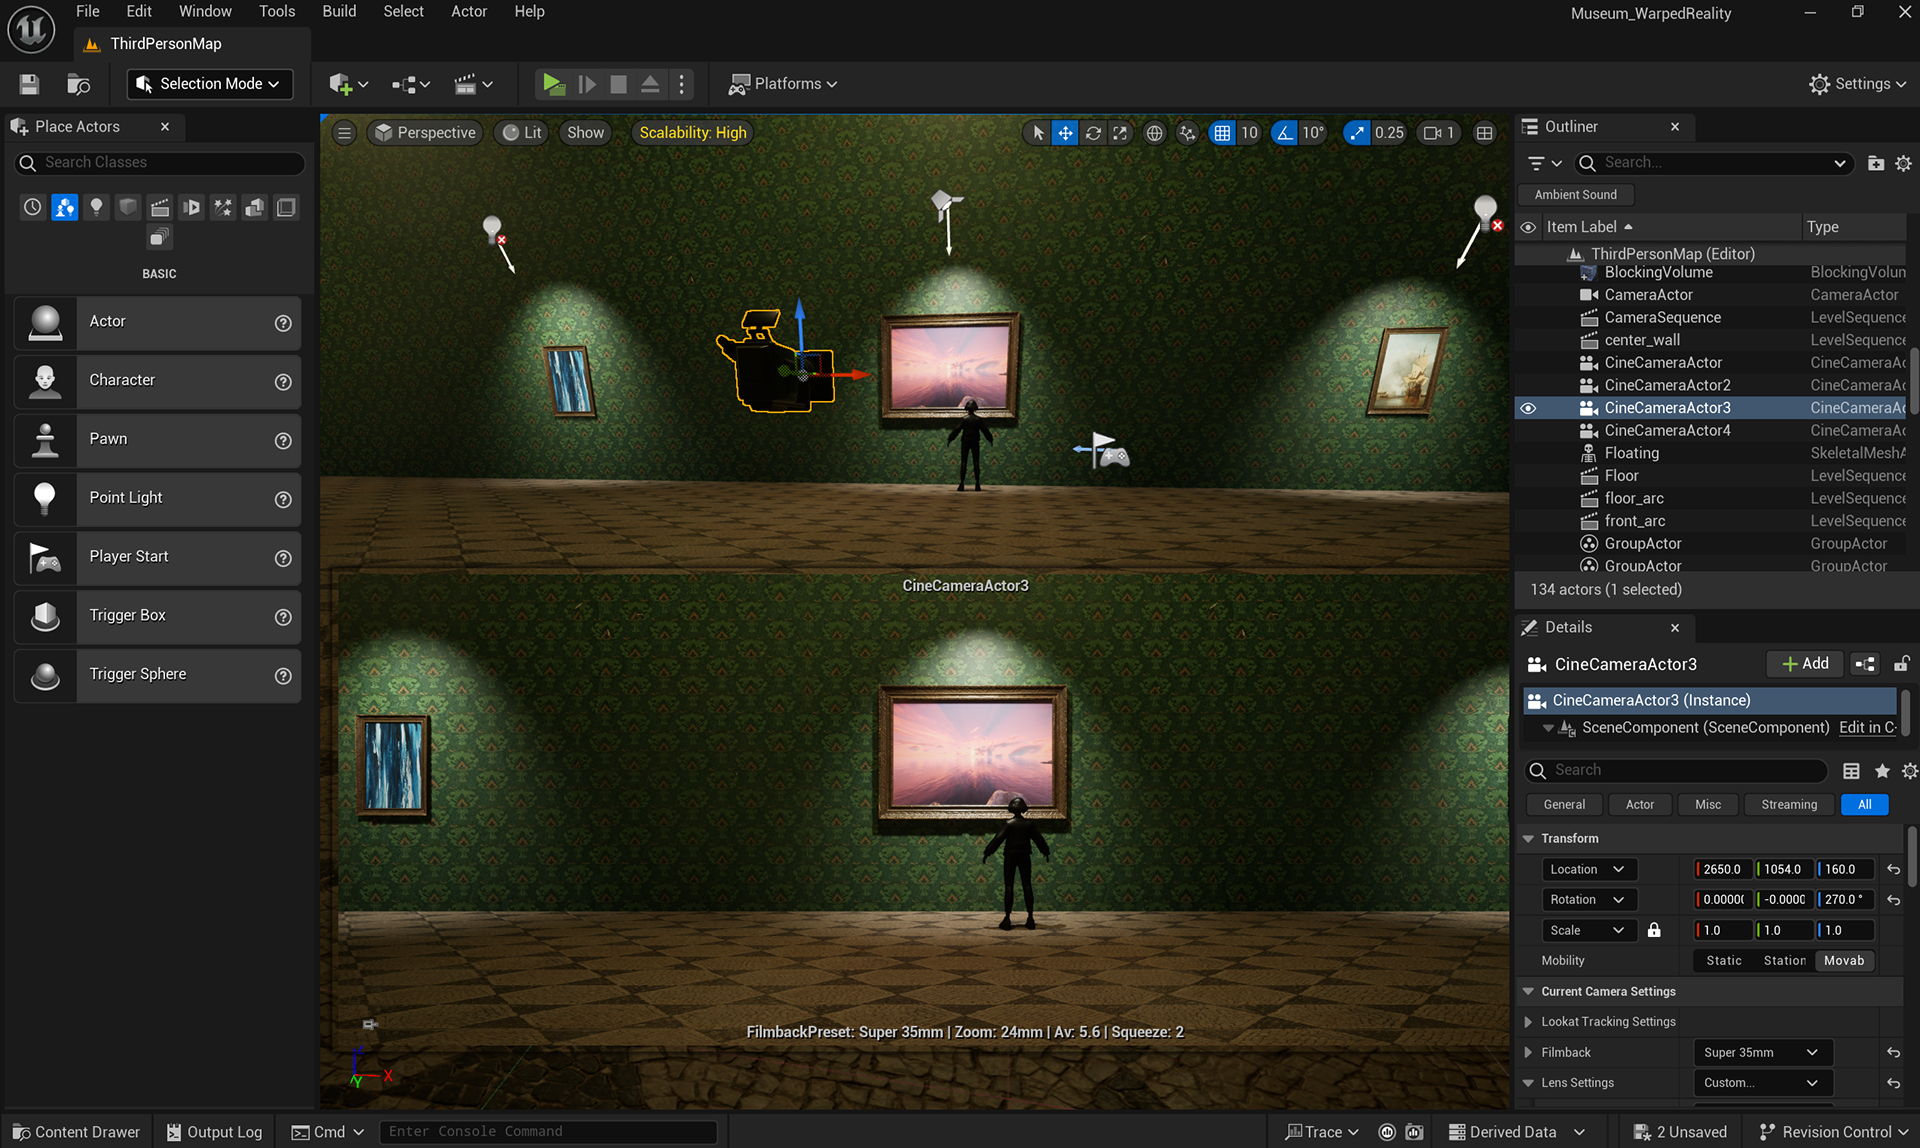Select the scale transform tool
1920x1148 pixels.
[x=1120, y=133]
